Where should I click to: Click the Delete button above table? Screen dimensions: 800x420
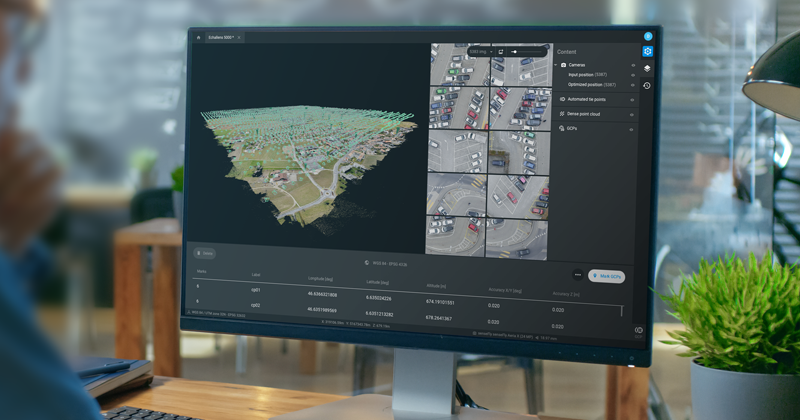point(205,254)
